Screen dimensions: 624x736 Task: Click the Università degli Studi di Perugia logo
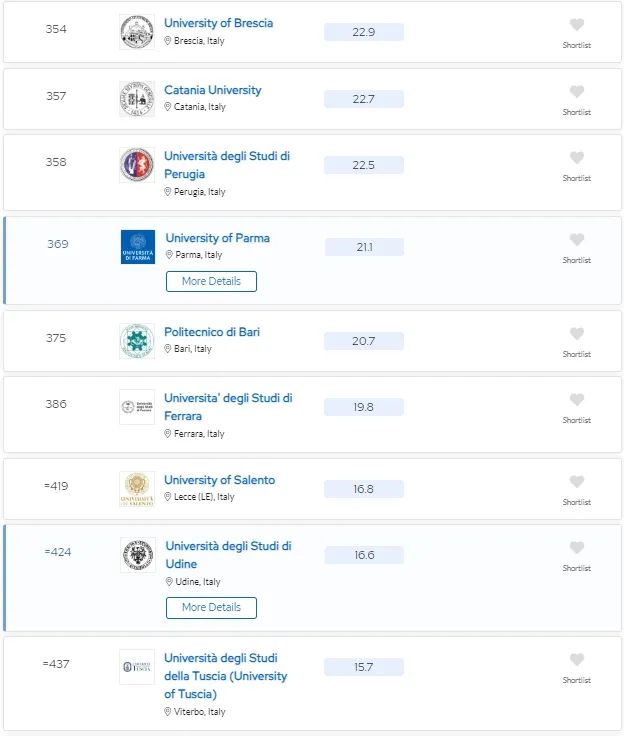(137, 165)
